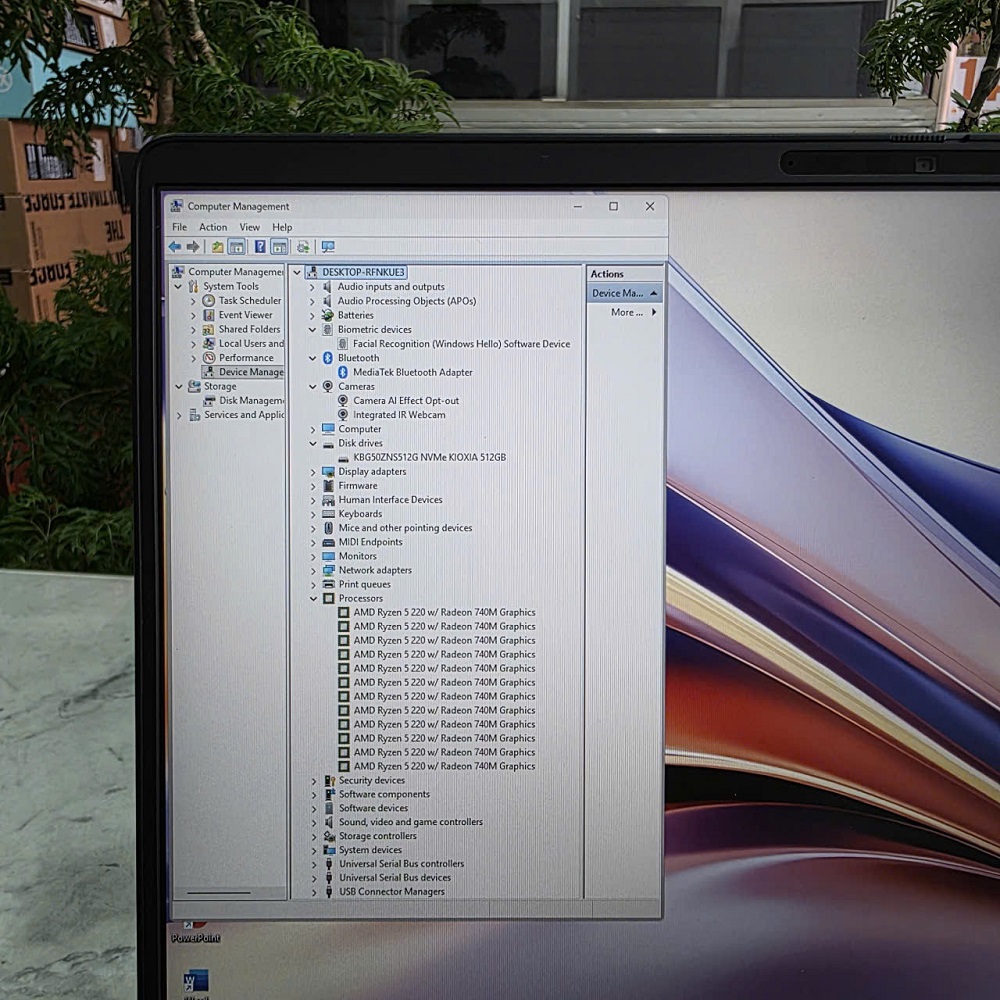The width and height of the screenshot is (1000, 1000).
Task: Collapse the Device Manager actions header
Action: click(653, 293)
